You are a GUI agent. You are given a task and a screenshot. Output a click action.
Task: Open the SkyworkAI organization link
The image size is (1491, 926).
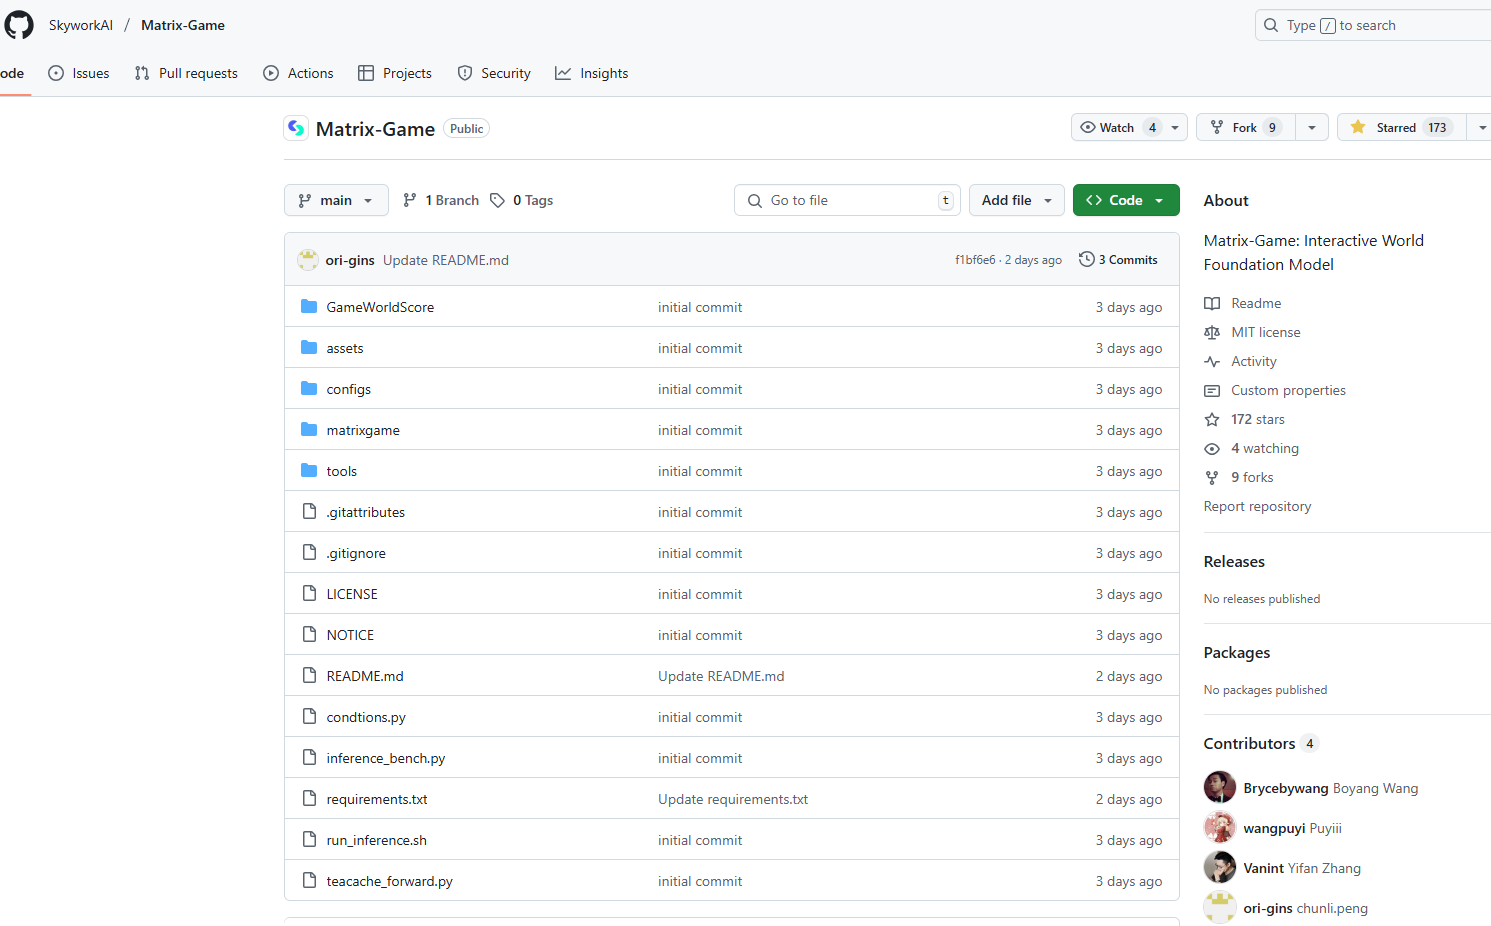[x=81, y=25]
